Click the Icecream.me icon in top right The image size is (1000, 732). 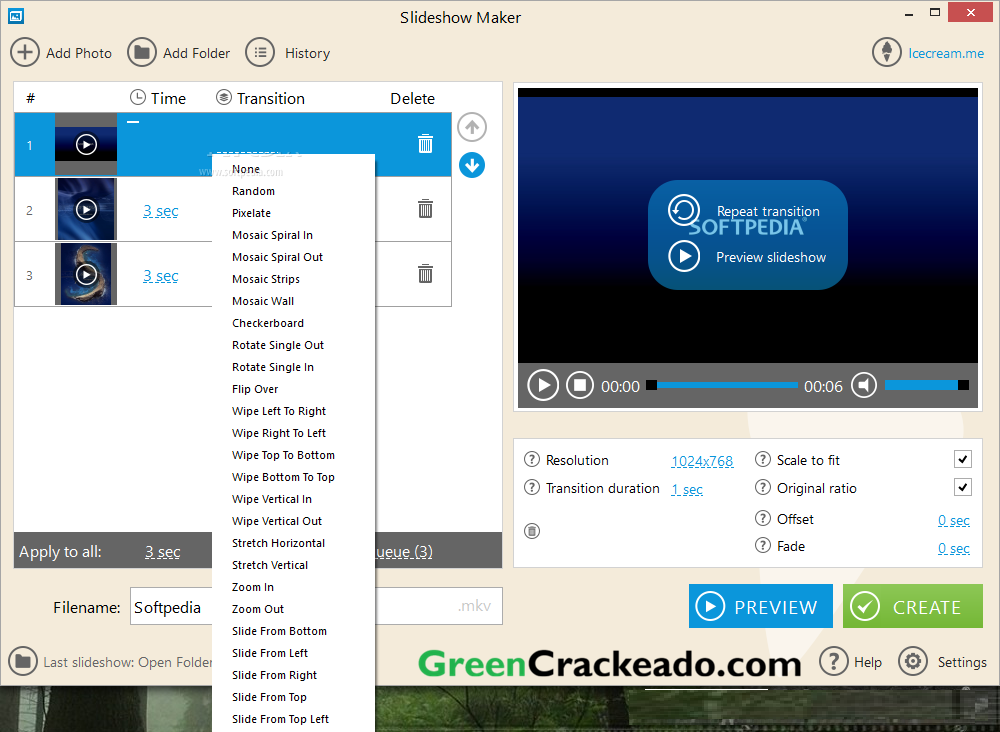click(886, 52)
